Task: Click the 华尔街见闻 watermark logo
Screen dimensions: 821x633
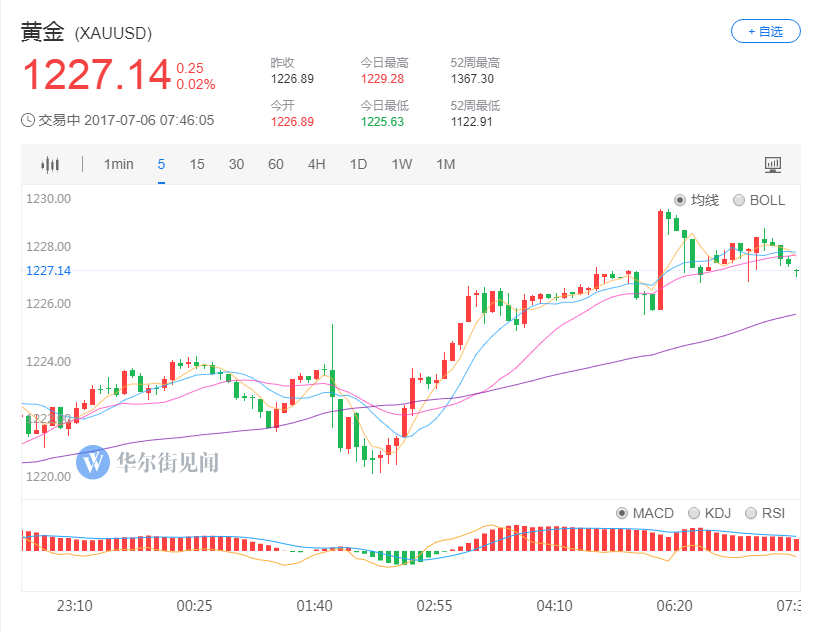Action: pos(95,463)
